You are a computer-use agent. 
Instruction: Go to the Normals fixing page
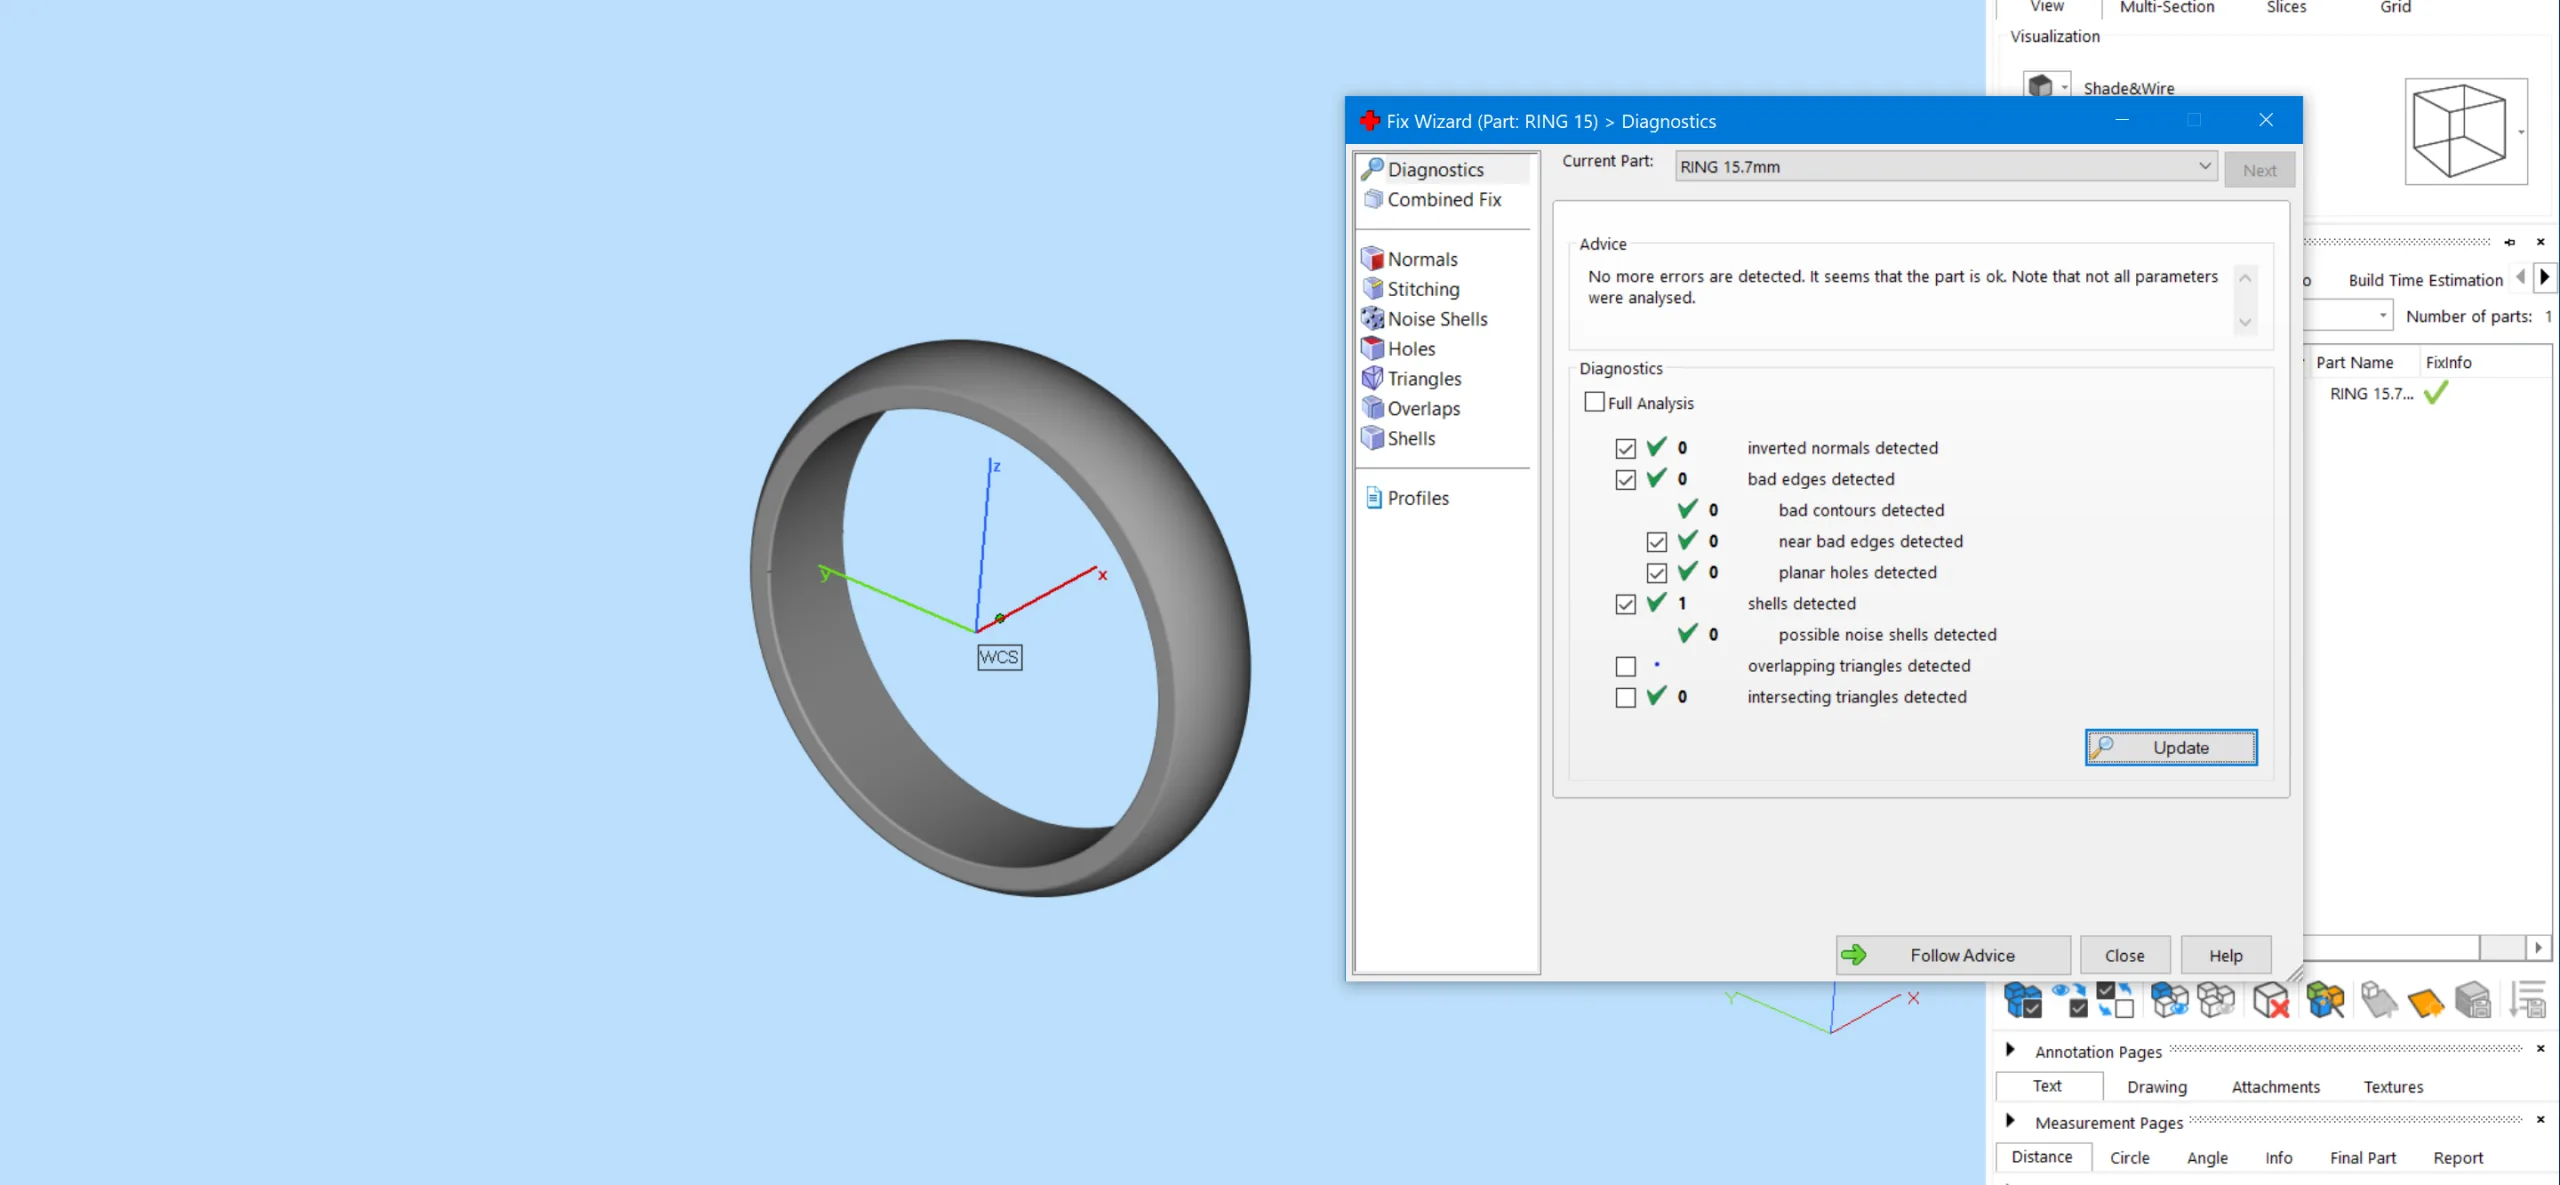pos(1422,259)
